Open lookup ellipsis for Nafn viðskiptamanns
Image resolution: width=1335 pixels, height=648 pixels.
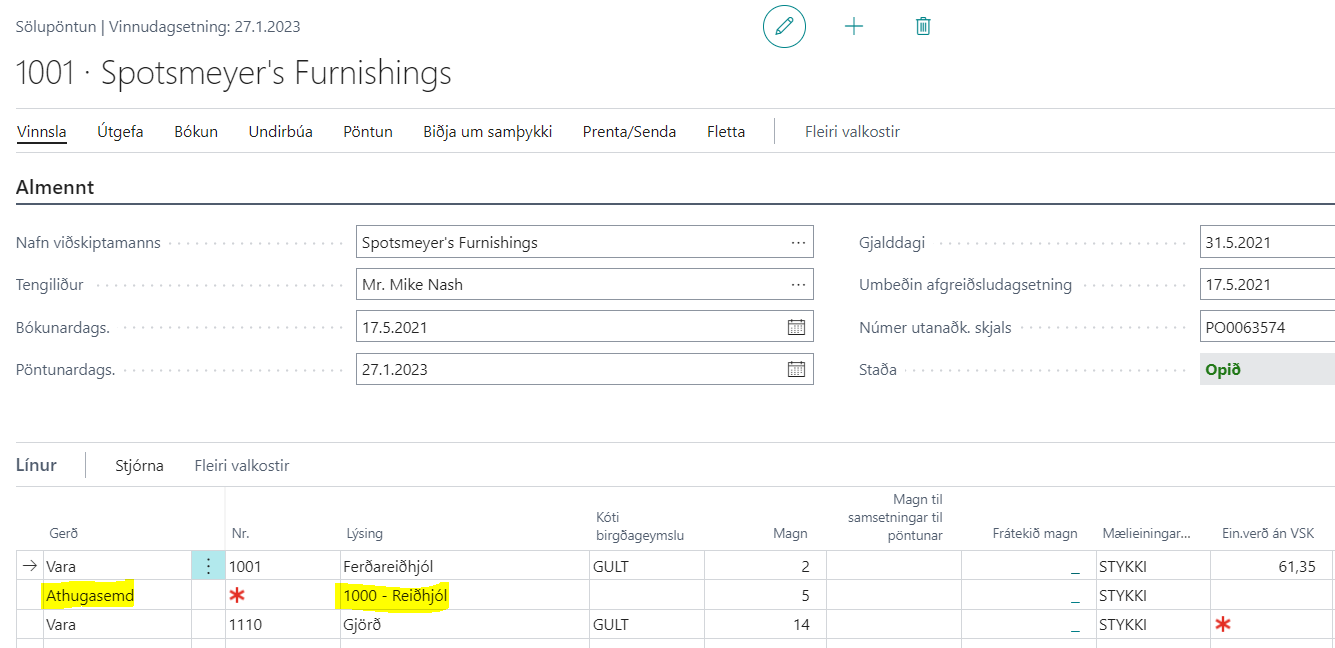[x=798, y=243]
